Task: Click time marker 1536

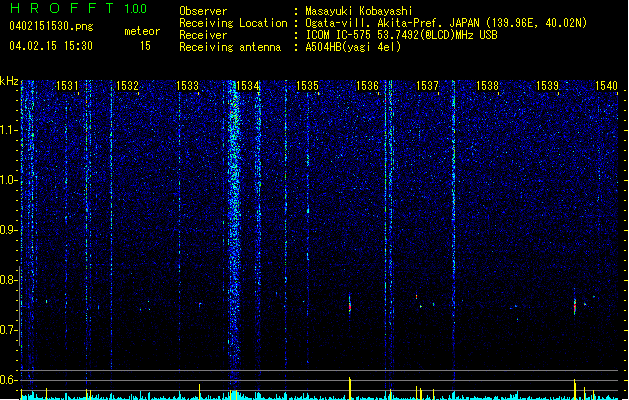Action: click(367, 86)
